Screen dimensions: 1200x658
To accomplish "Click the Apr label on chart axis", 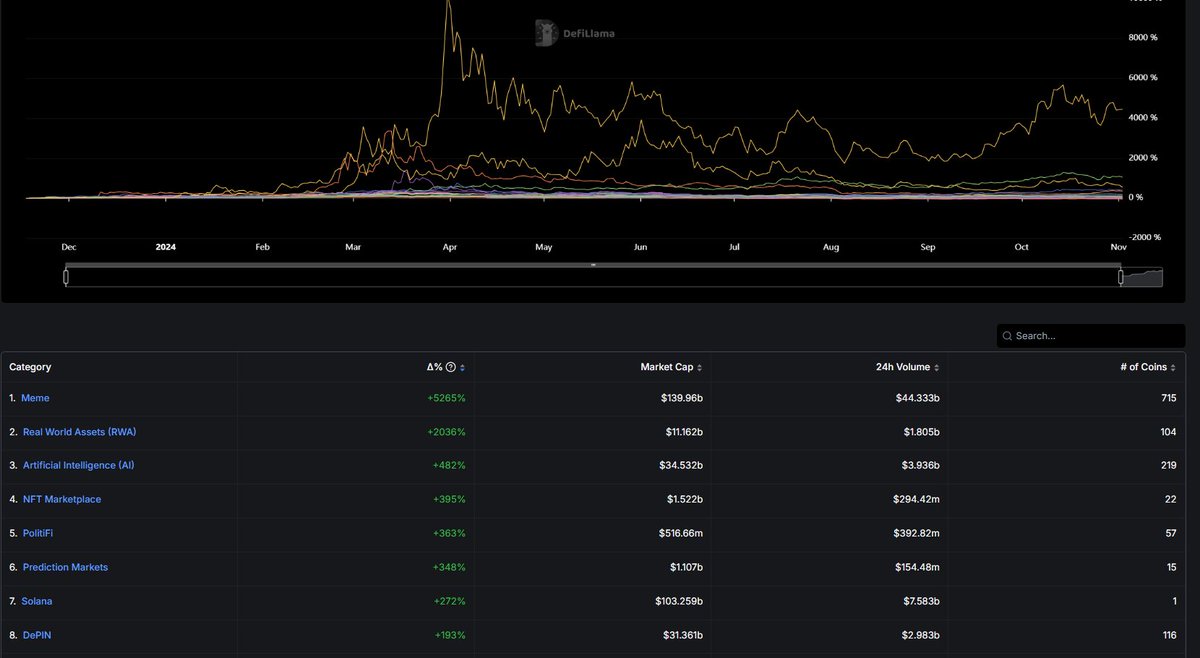I will click(x=449, y=246).
